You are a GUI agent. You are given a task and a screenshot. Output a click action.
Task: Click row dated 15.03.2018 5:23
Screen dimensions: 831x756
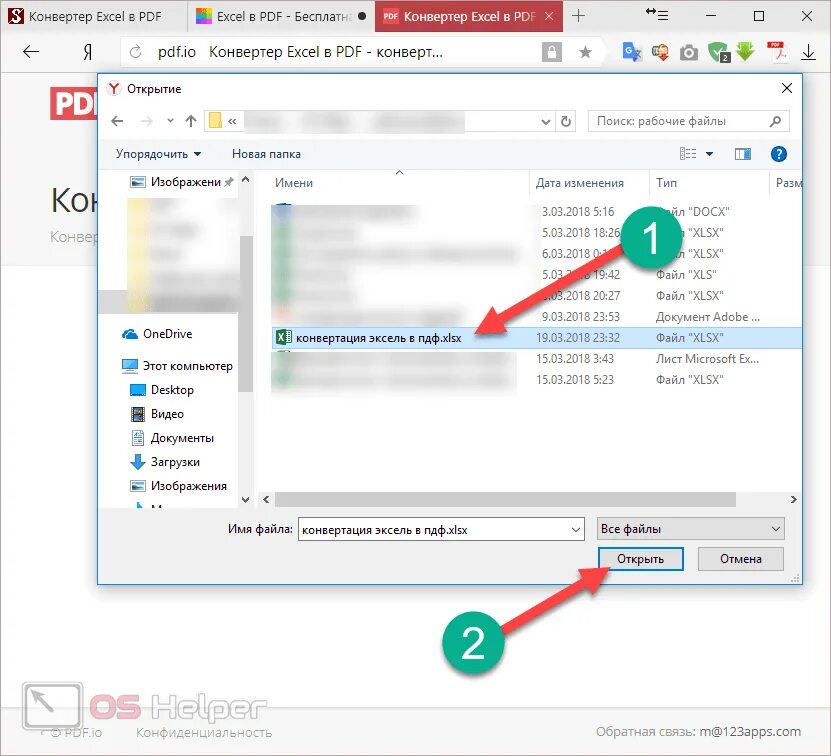pos(536,380)
